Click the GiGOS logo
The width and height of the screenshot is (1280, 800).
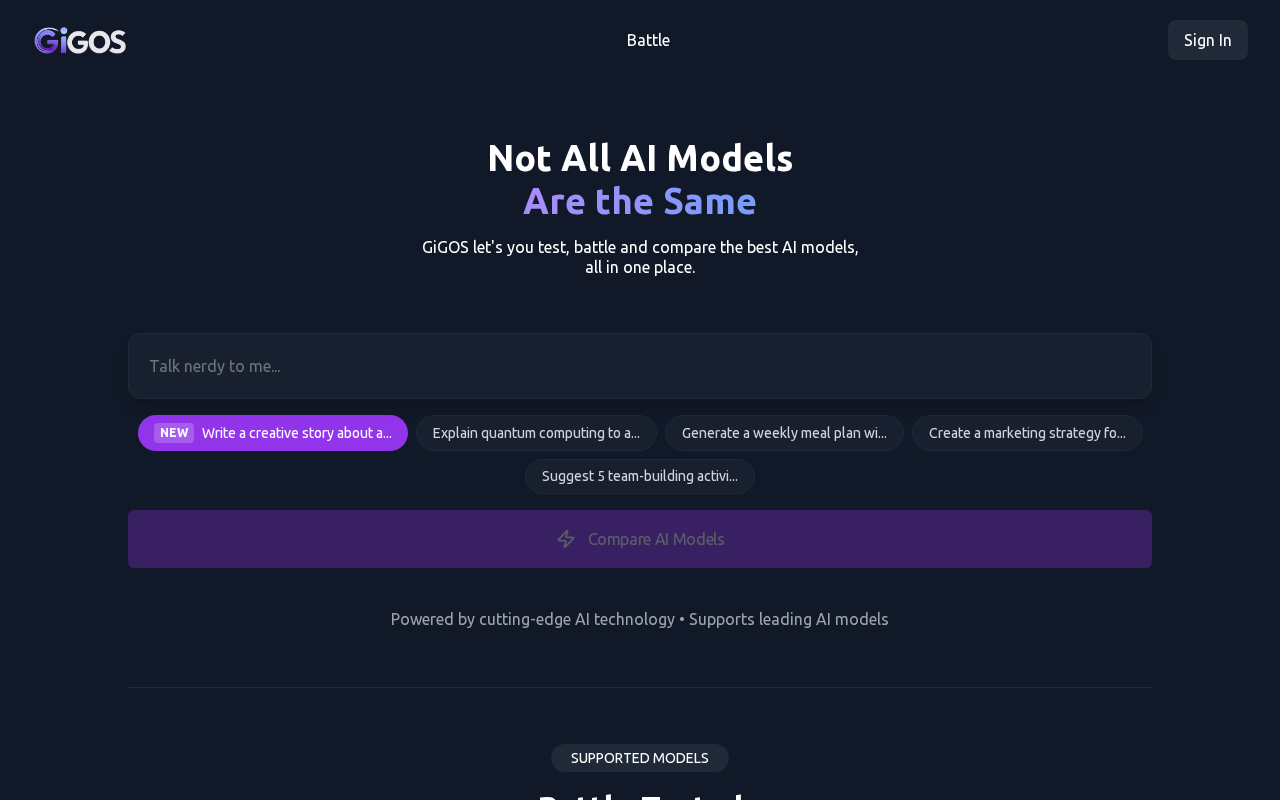coord(80,41)
